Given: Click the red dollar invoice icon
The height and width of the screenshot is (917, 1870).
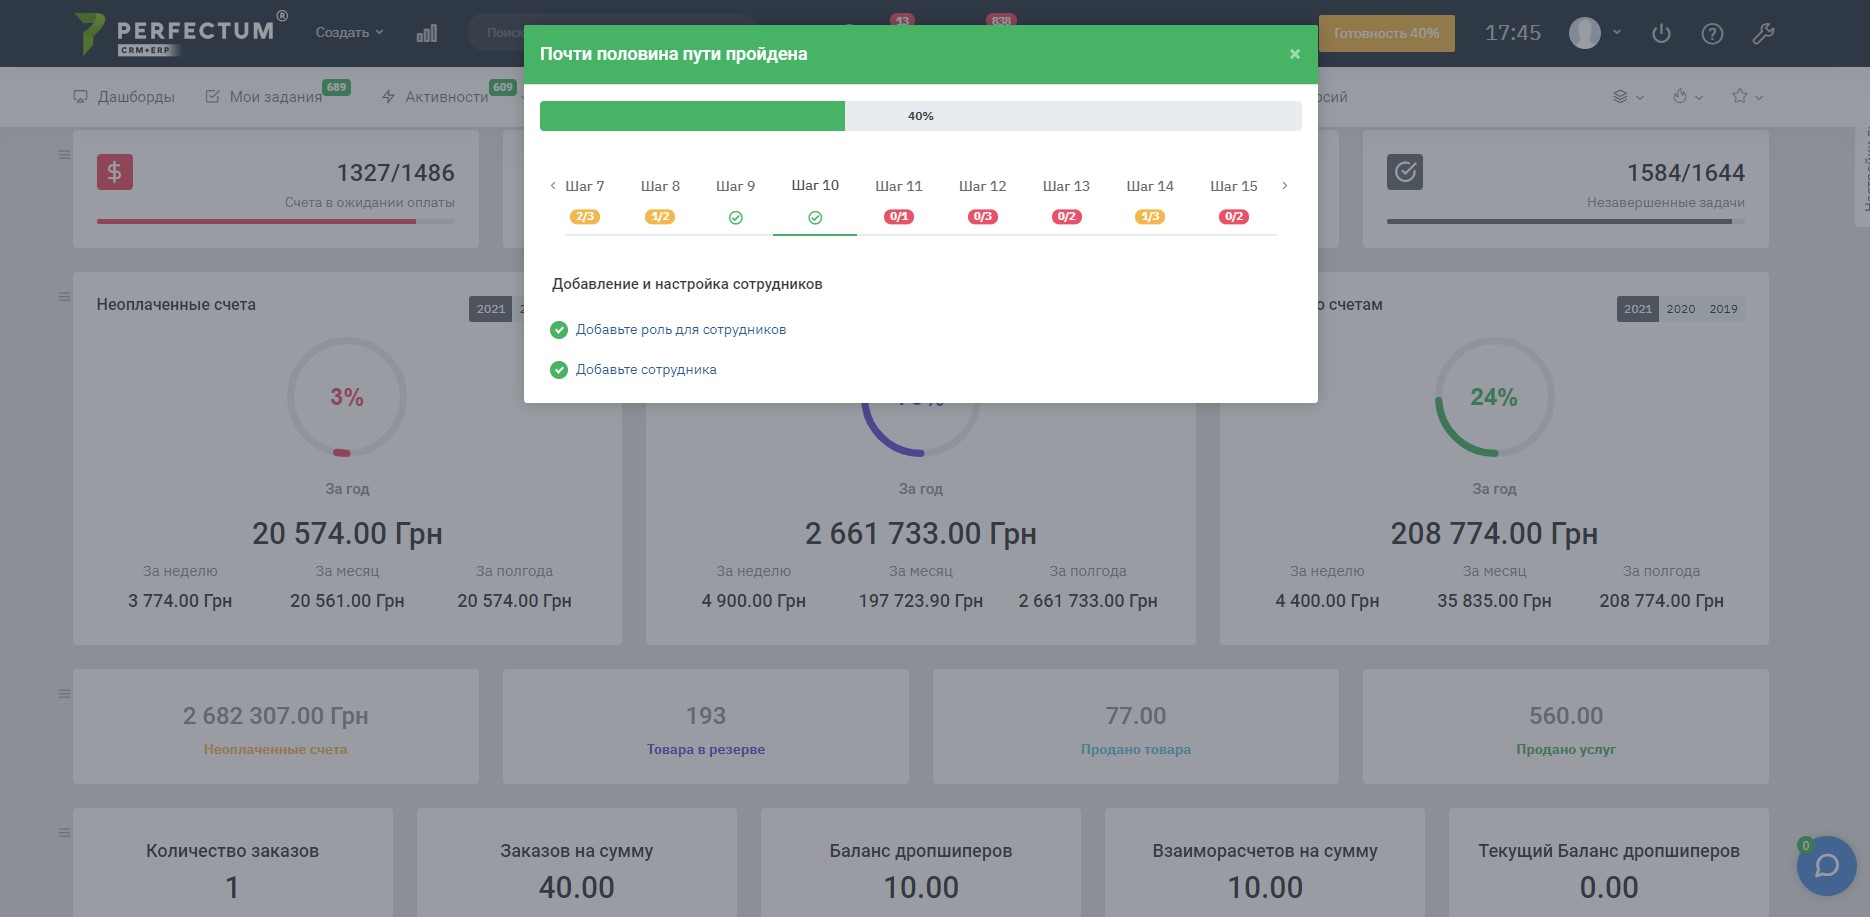Looking at the screenshot, I should click(115, 172).
